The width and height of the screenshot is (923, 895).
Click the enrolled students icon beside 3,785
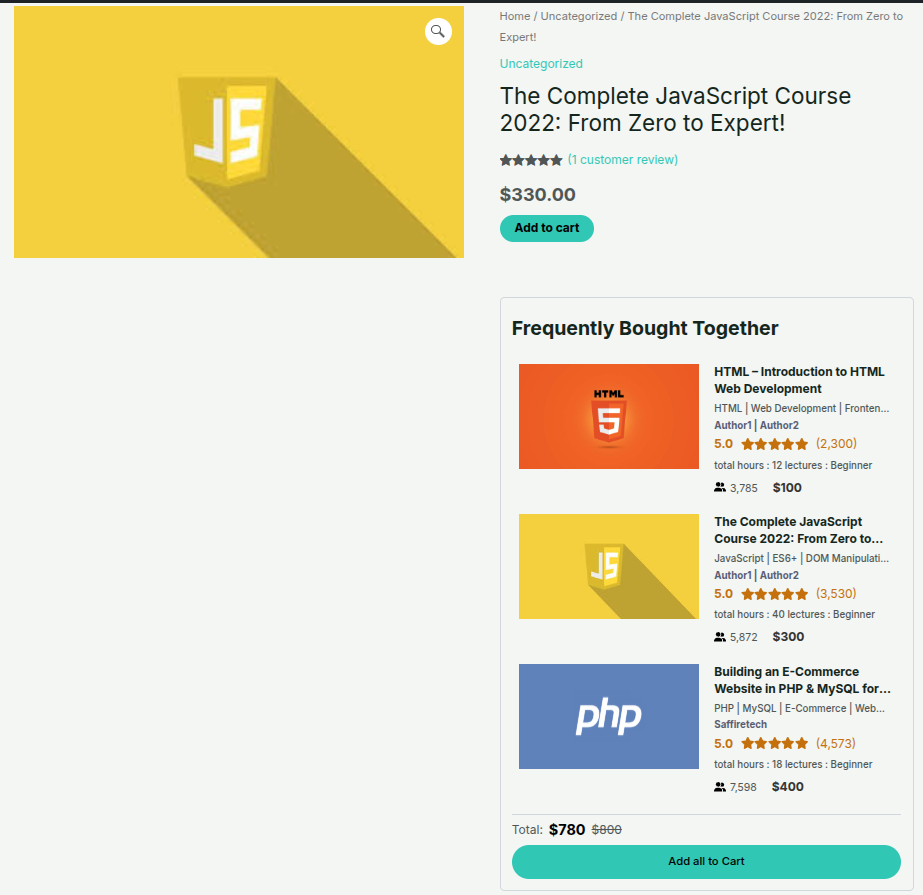[720, 488]
